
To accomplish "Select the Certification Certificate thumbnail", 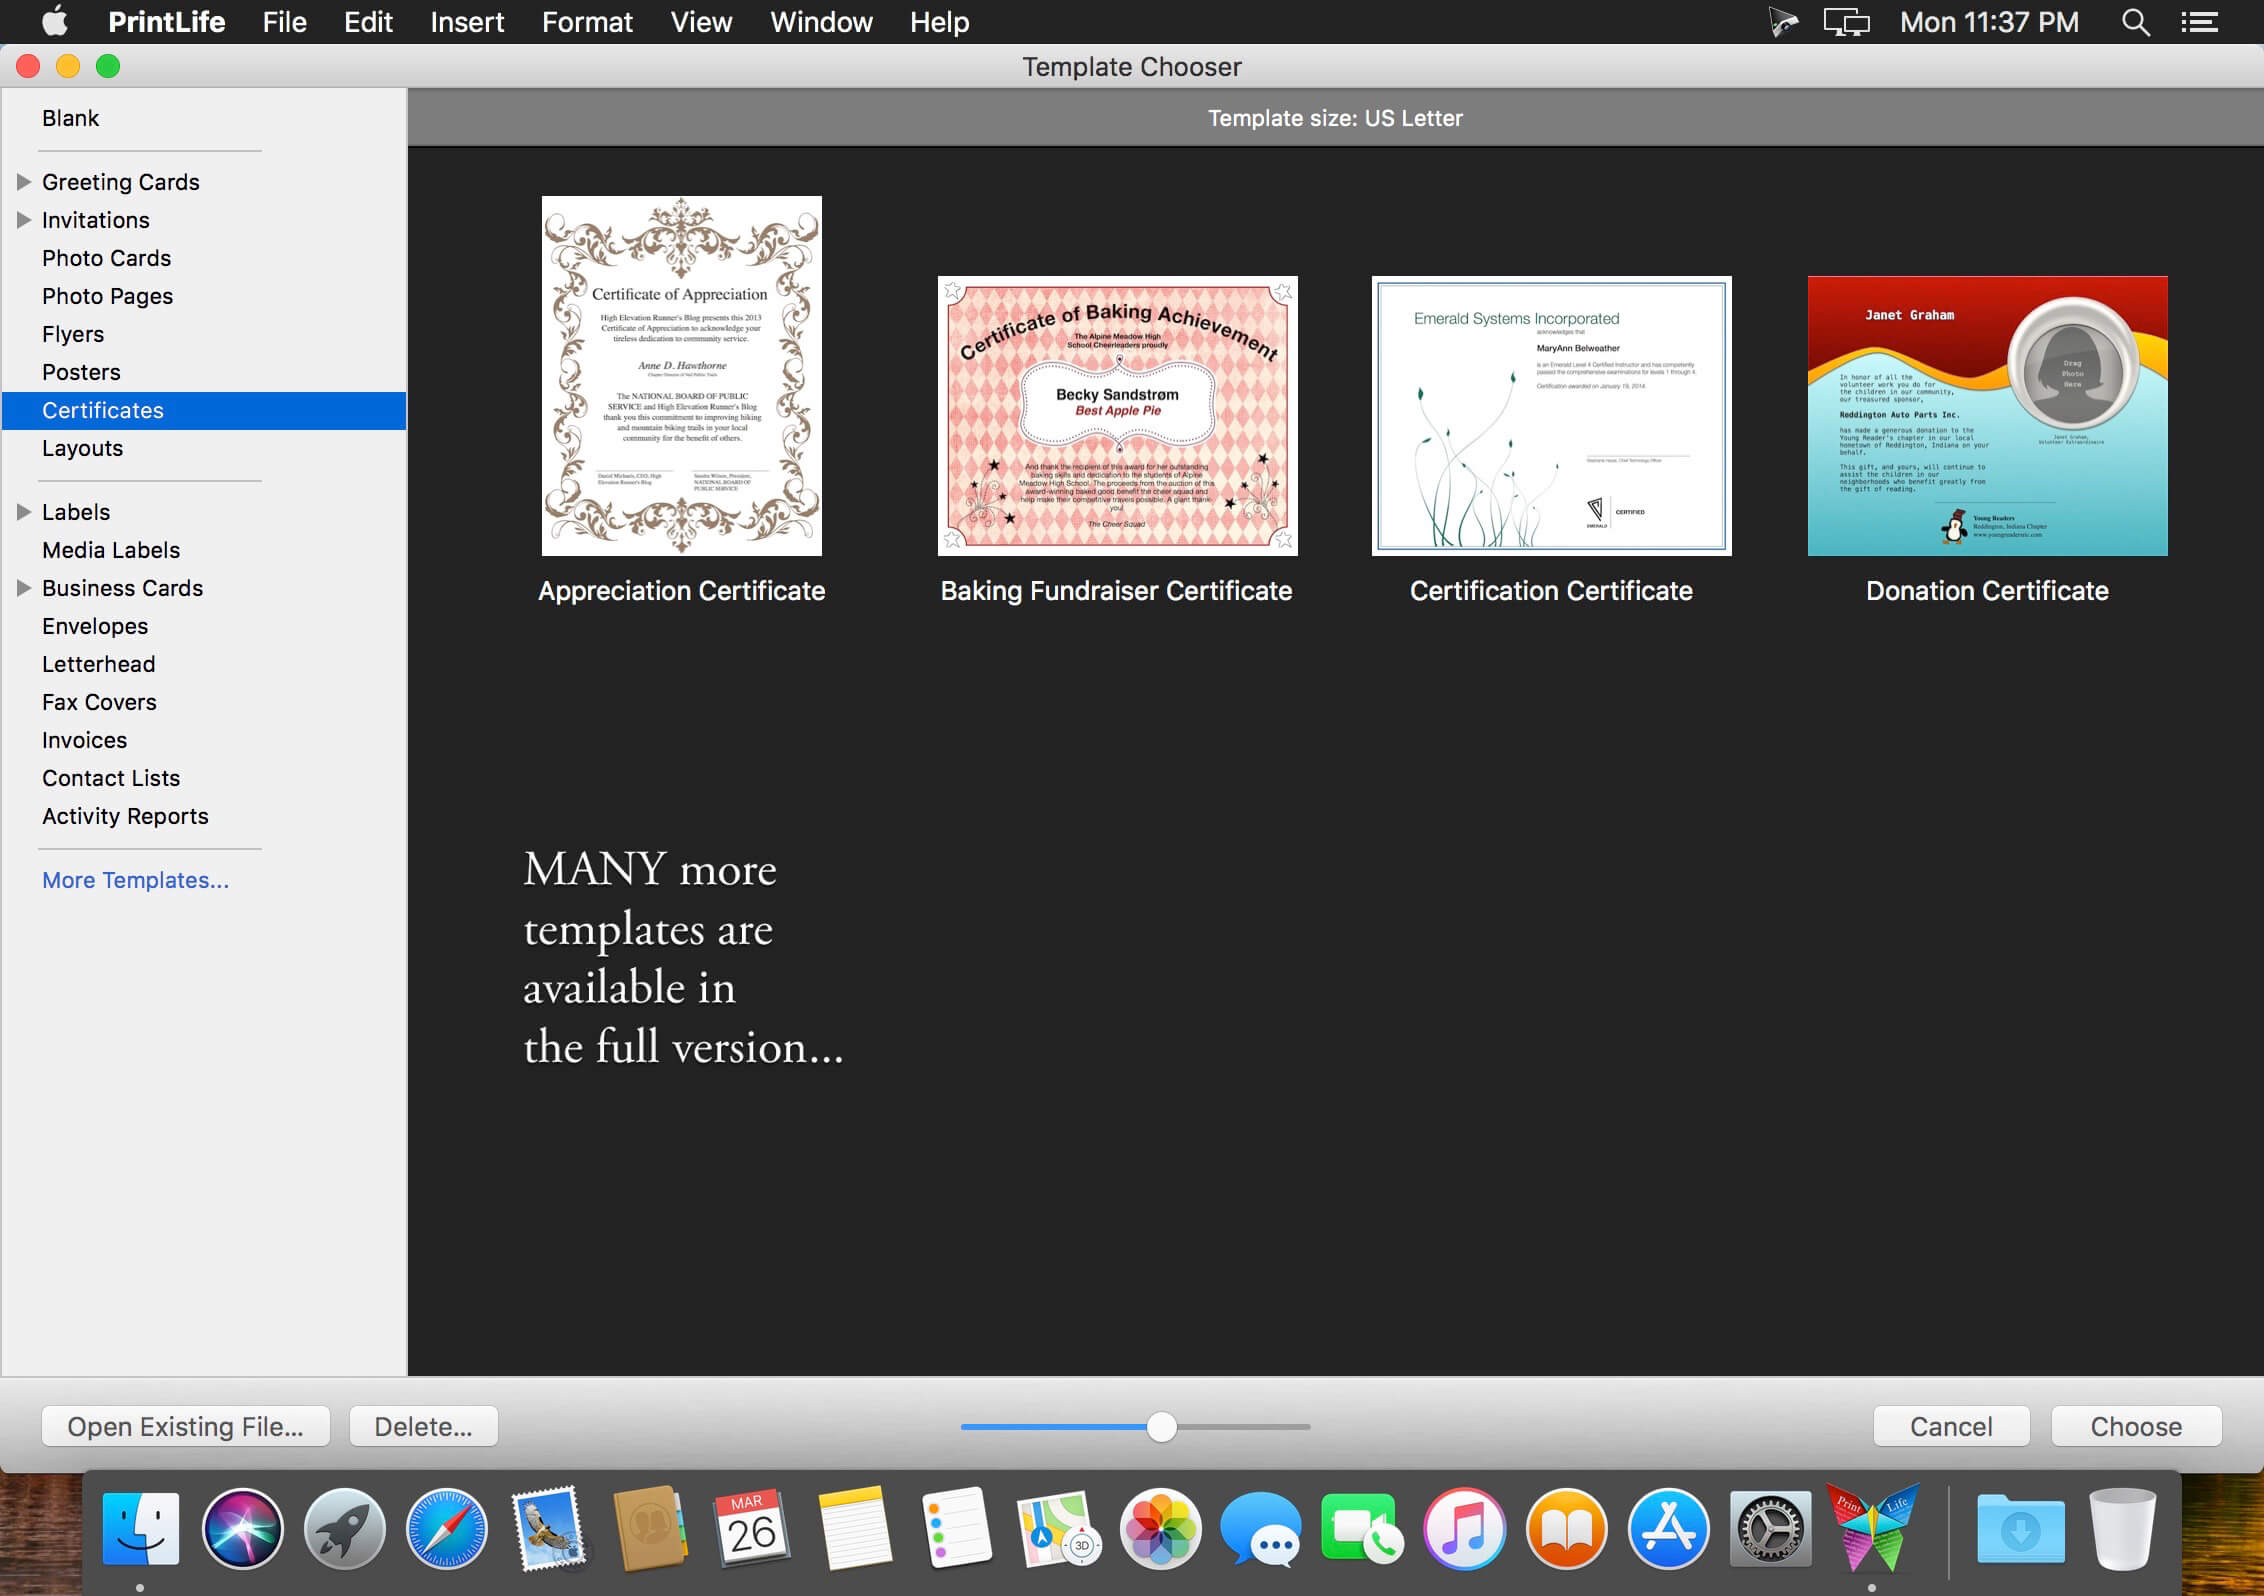I will coord(1551,416).
